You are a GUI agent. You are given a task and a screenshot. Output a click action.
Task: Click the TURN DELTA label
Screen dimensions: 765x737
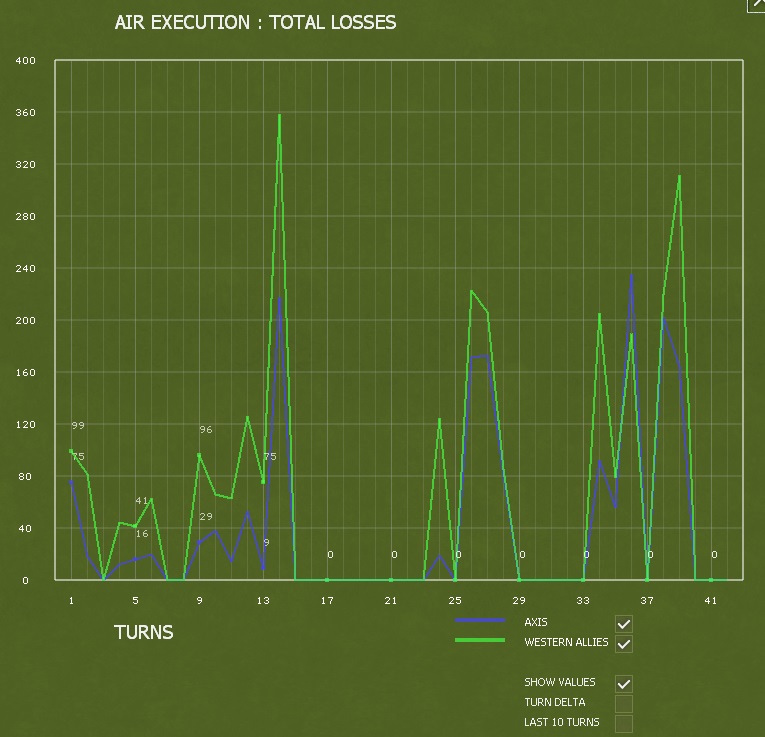point(555,702)
